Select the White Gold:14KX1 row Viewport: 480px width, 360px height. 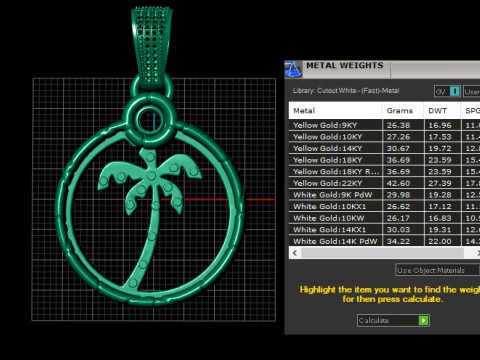384,230
